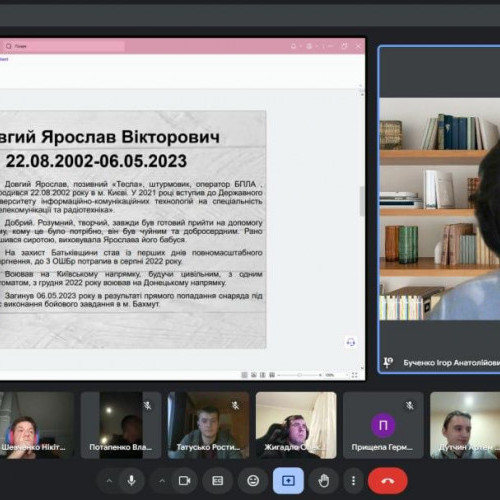Open more options three-dot menu
This screenshot has height=500, width=500.
(x=353, y=481)
